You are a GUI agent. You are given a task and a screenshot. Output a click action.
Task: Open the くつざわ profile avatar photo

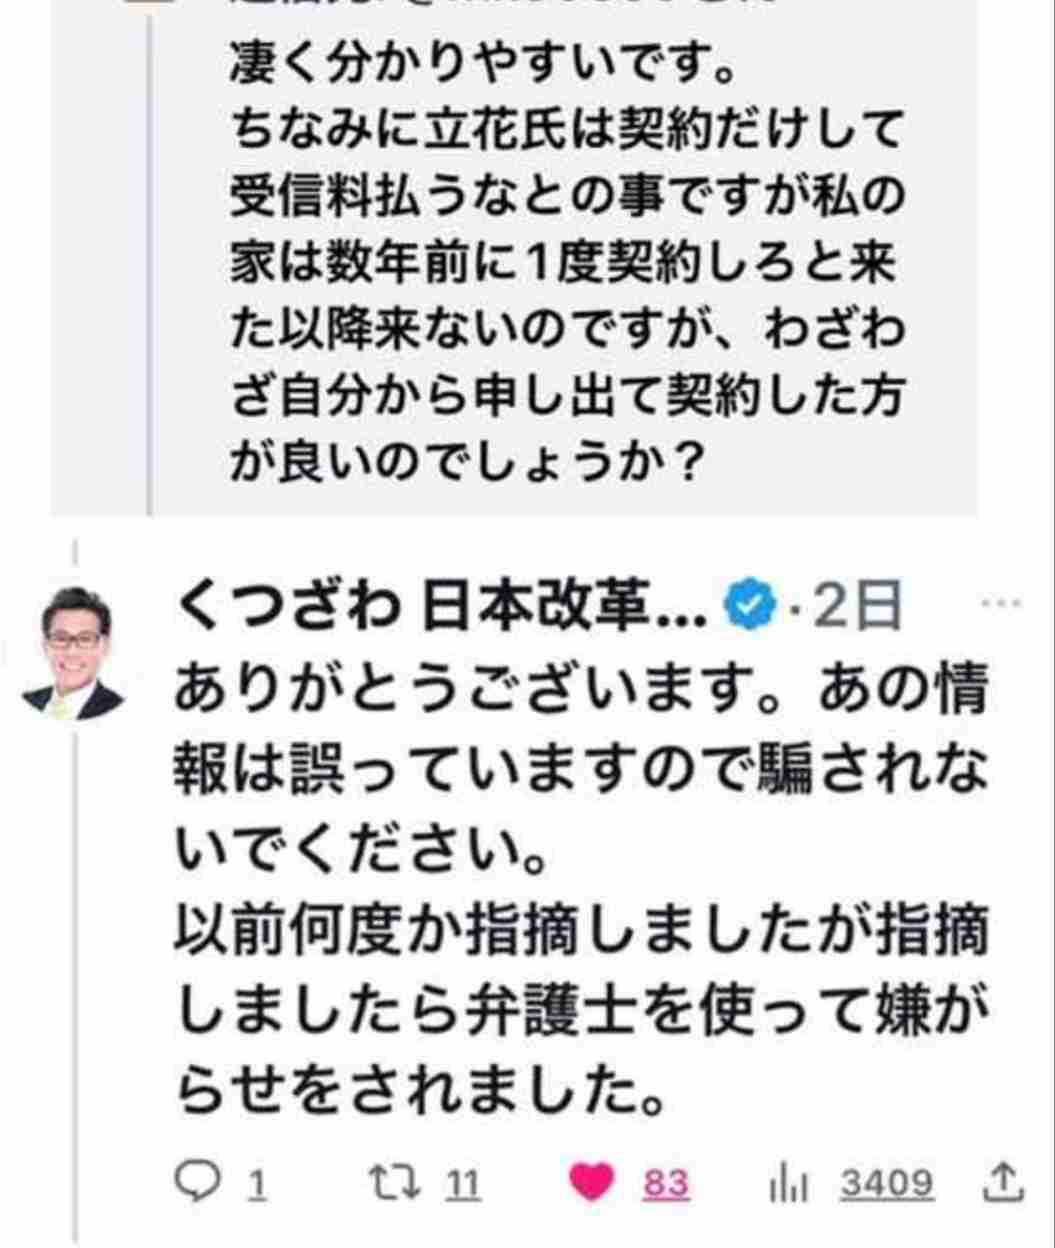coord(72,650)
